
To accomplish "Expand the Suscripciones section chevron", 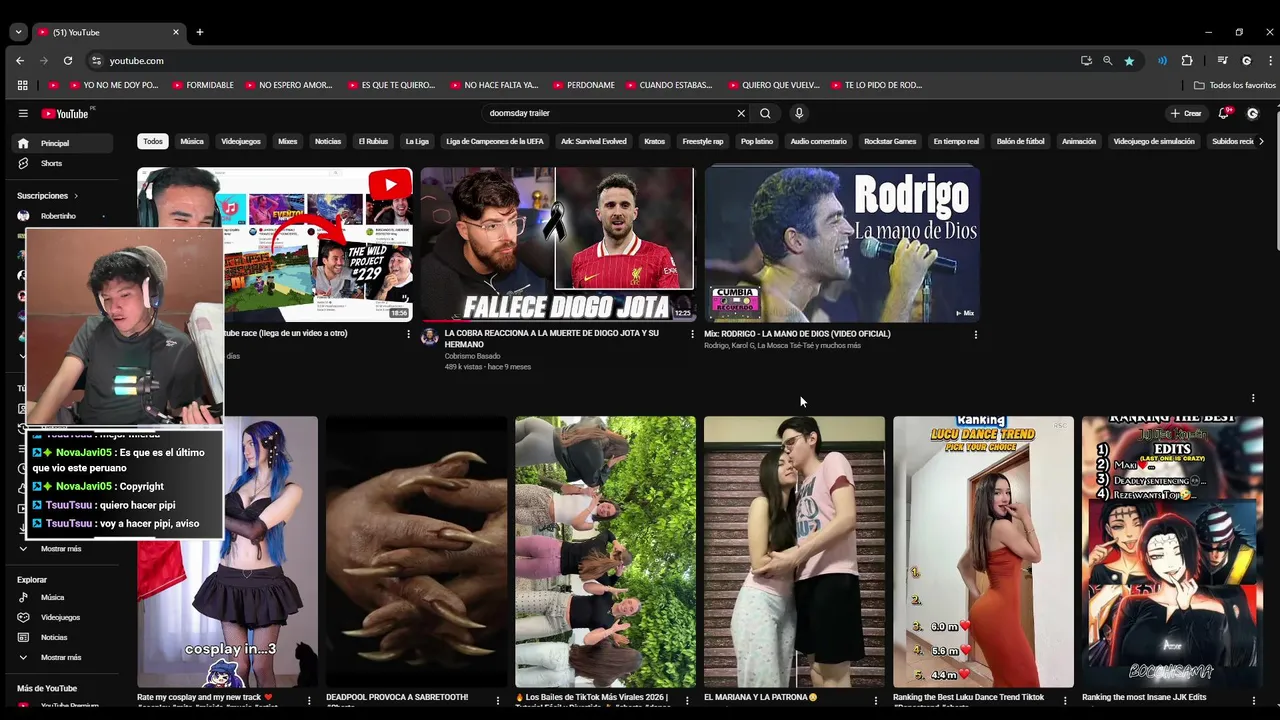I will 76,196.
